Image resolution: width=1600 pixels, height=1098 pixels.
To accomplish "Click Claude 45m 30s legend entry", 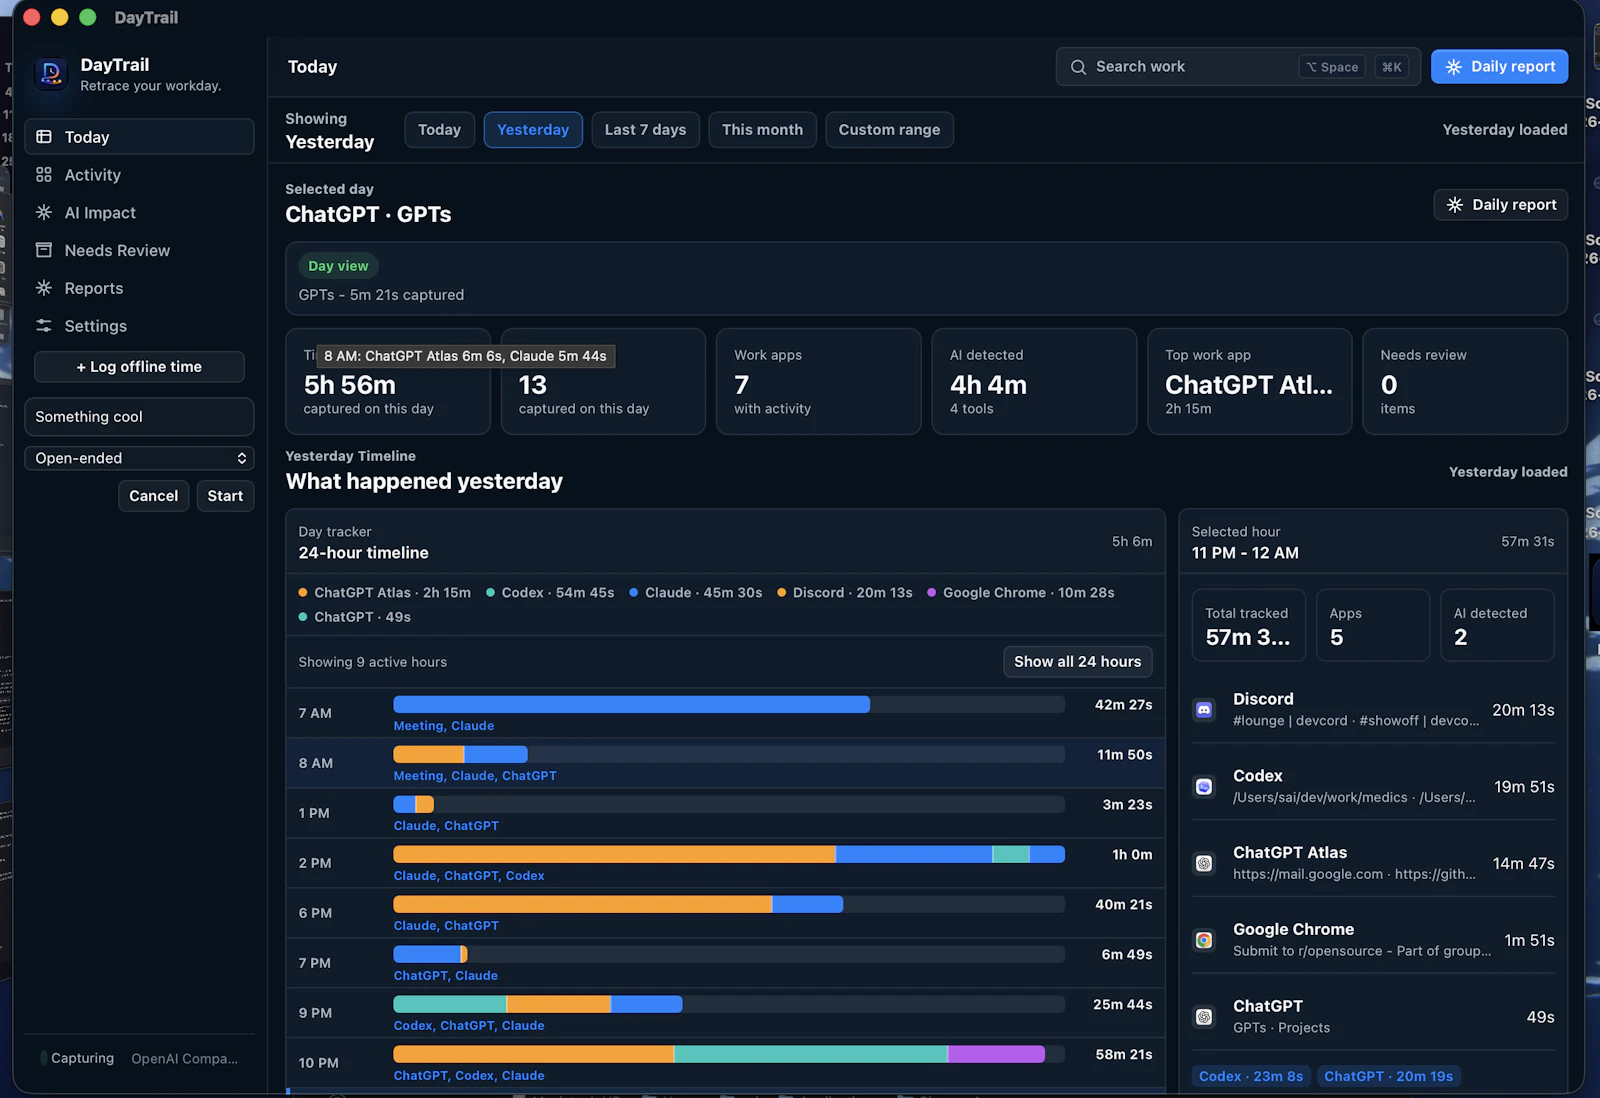I will click(x=696, y=593).
